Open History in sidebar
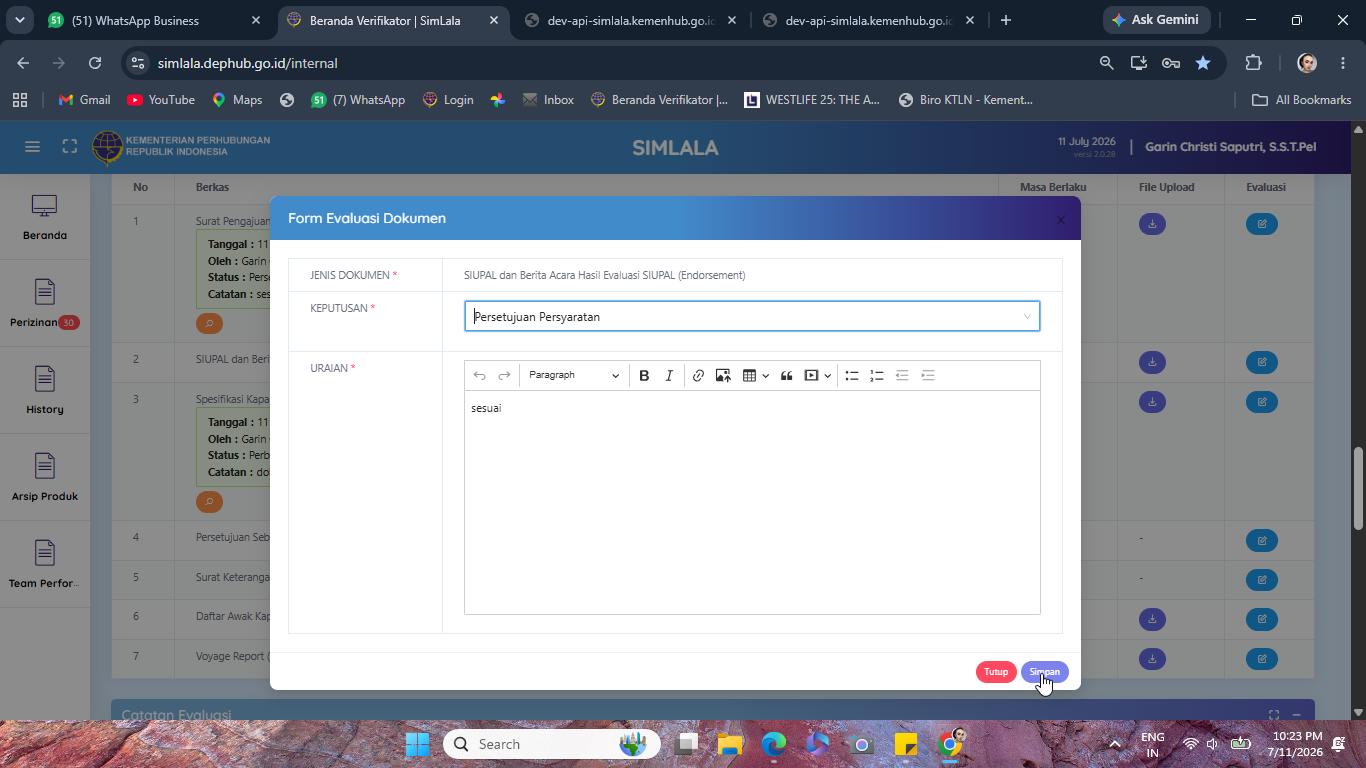Image resolution: width=1366 pixels, height=768 pixels. [44, 391]
